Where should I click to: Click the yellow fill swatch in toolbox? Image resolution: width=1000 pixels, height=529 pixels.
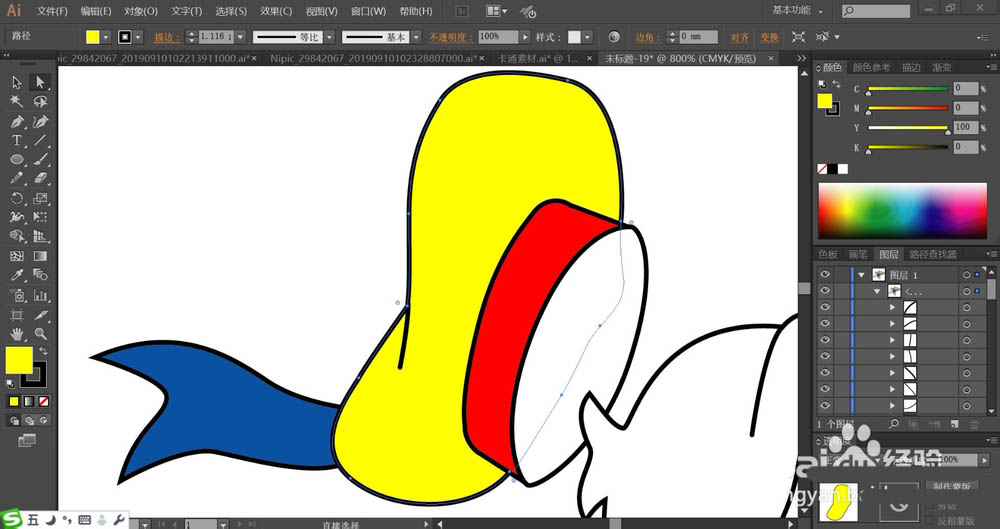[x=18, y=361]
